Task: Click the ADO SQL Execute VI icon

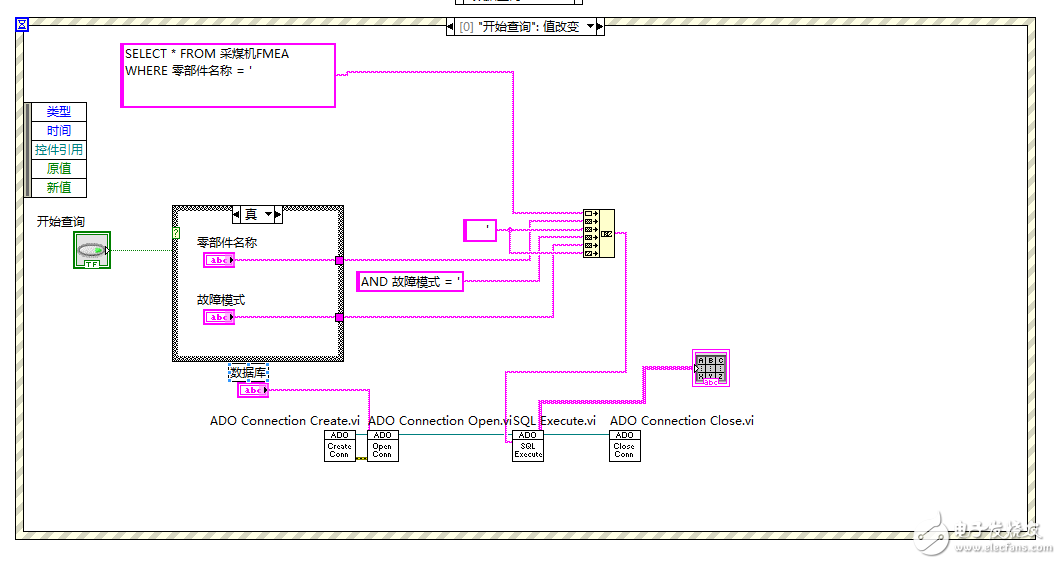Action: pos(528,446)
